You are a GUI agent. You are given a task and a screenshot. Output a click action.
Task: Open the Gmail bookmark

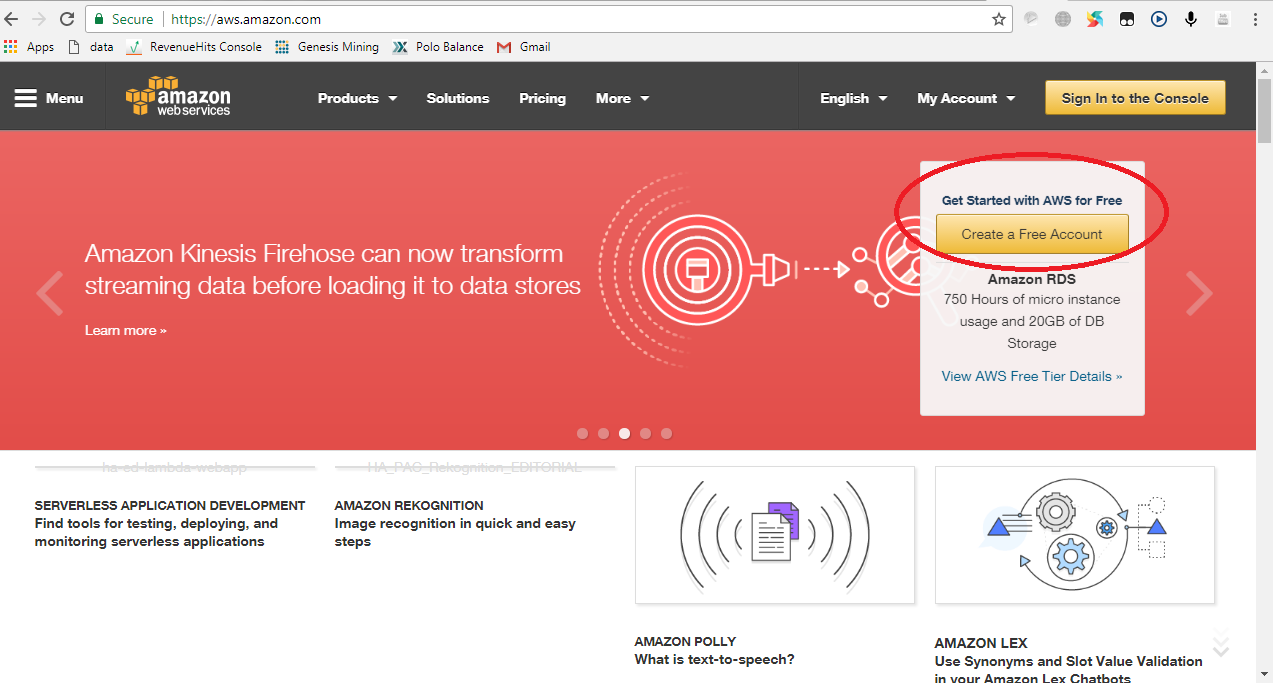click(523, 47)
